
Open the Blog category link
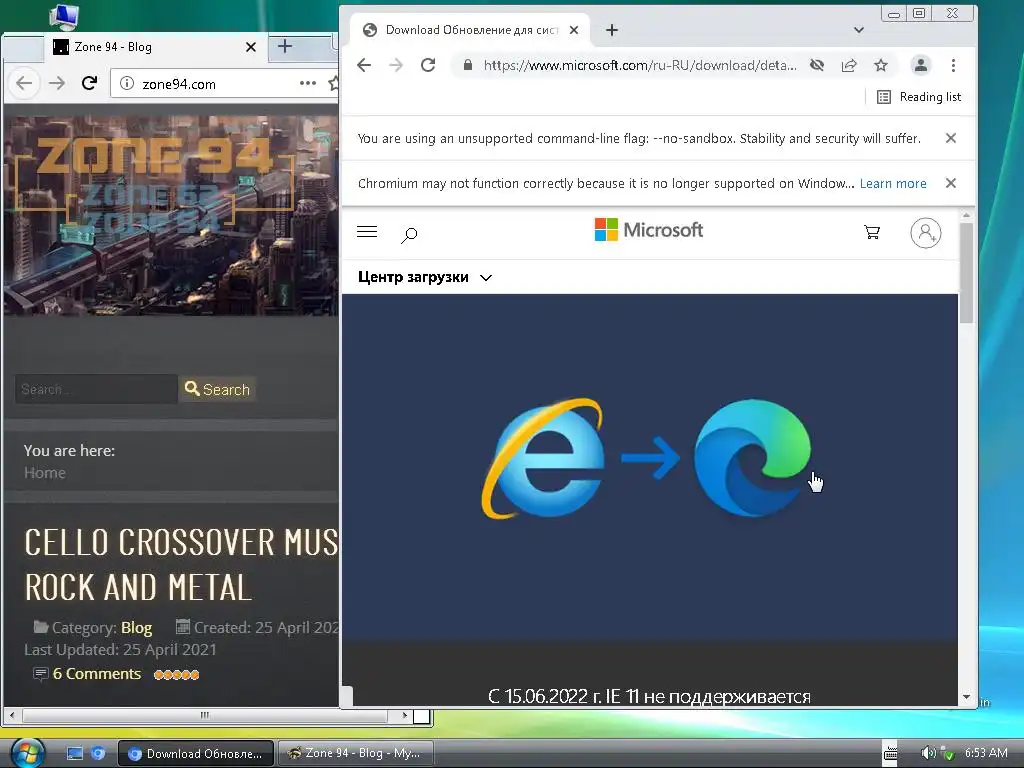[136, 628]
